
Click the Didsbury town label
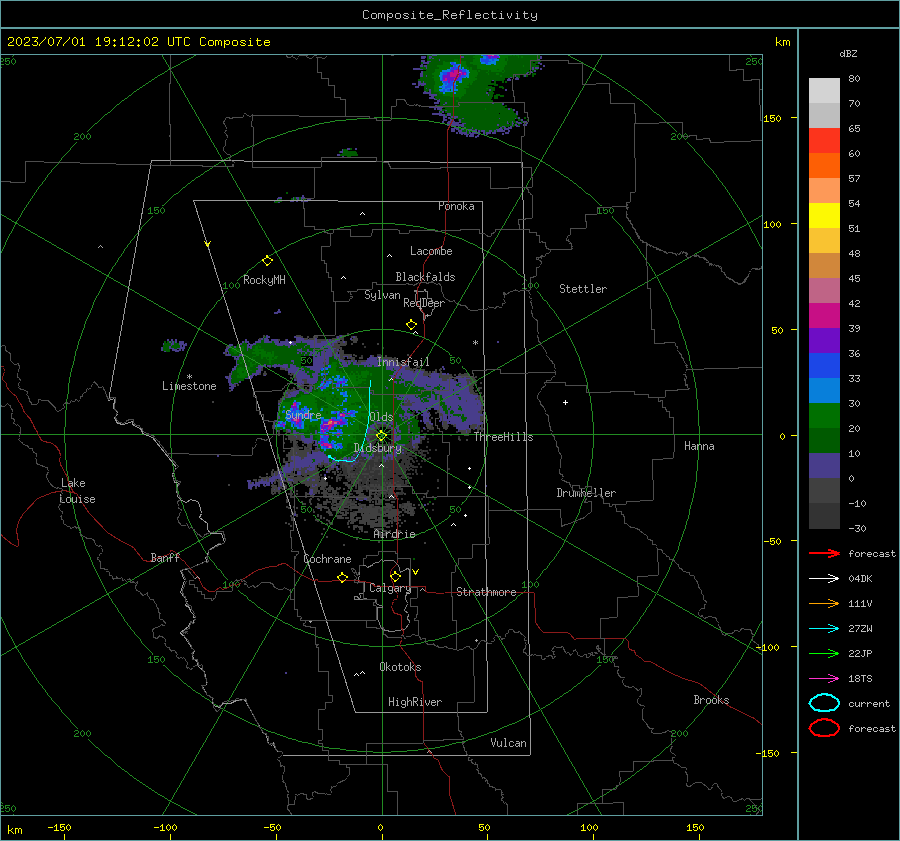click(378, 448)
